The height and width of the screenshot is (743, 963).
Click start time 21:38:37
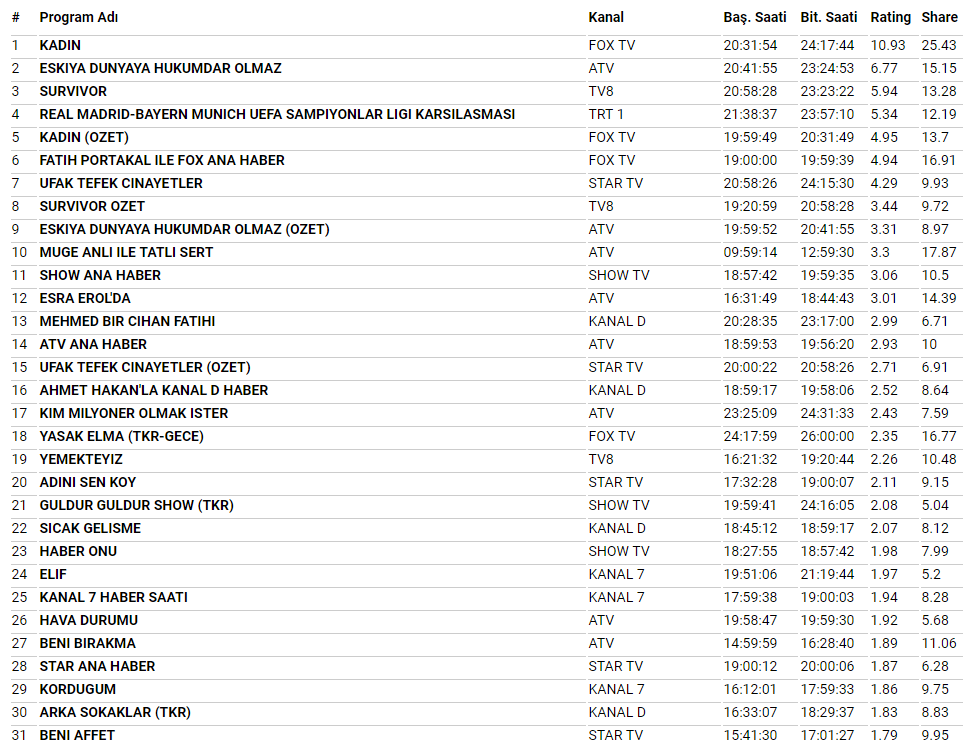coord(750,114)
